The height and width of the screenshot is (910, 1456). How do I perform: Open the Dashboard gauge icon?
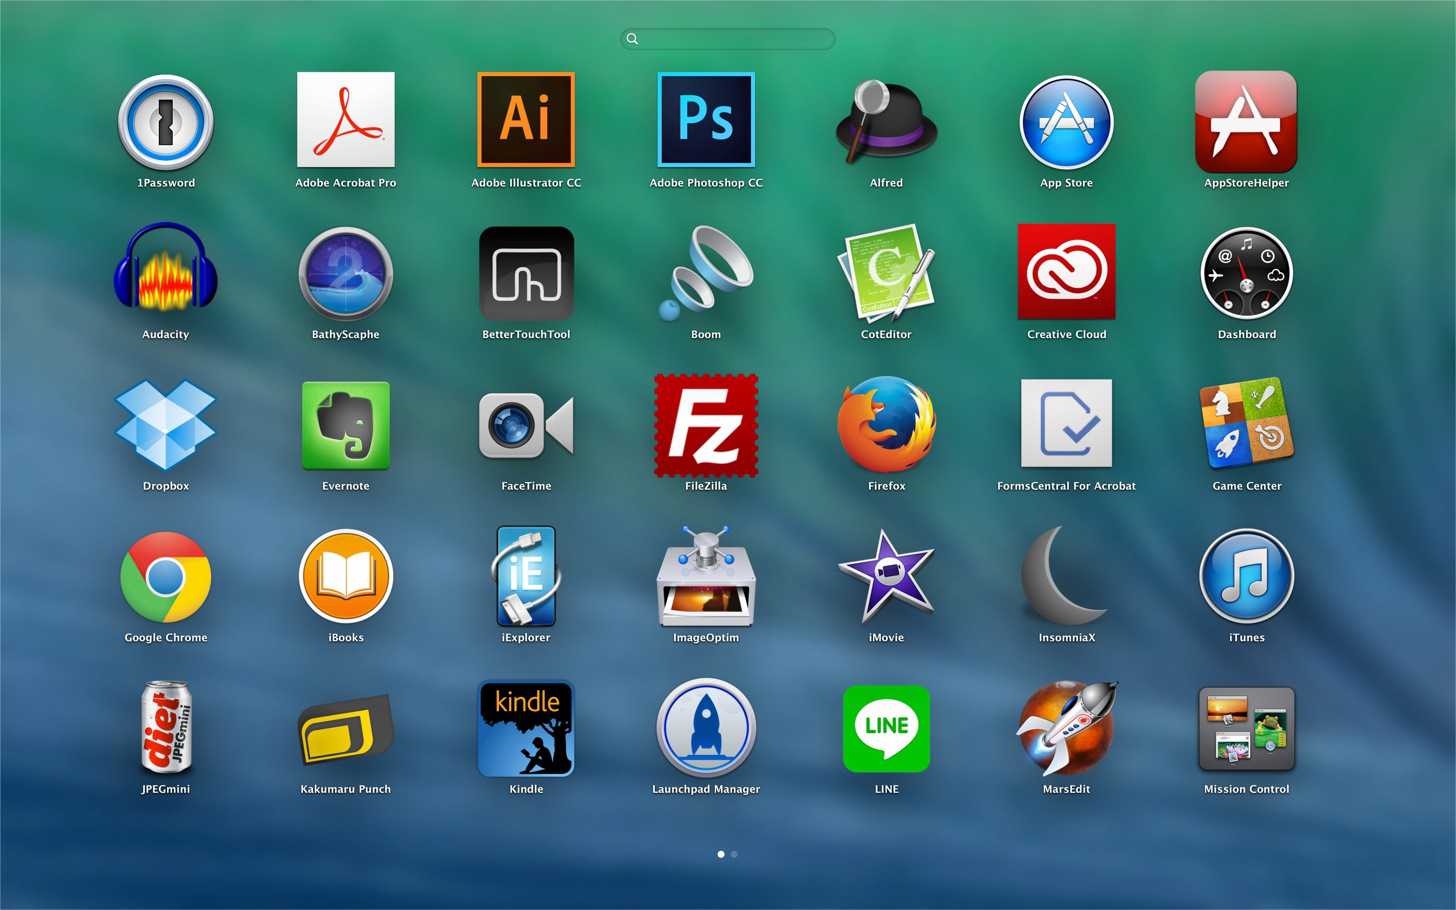tap(1247, 274)
